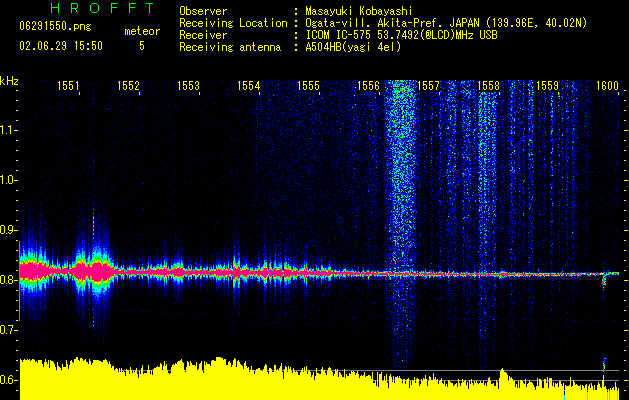This screenshot has height=400, width=629.
Task: Click the 1554 time marker
Action: tap(248, 86)
